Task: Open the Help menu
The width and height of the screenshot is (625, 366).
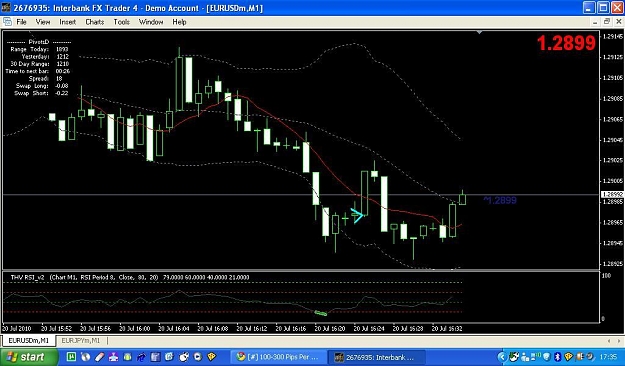Action: (179, 22)
